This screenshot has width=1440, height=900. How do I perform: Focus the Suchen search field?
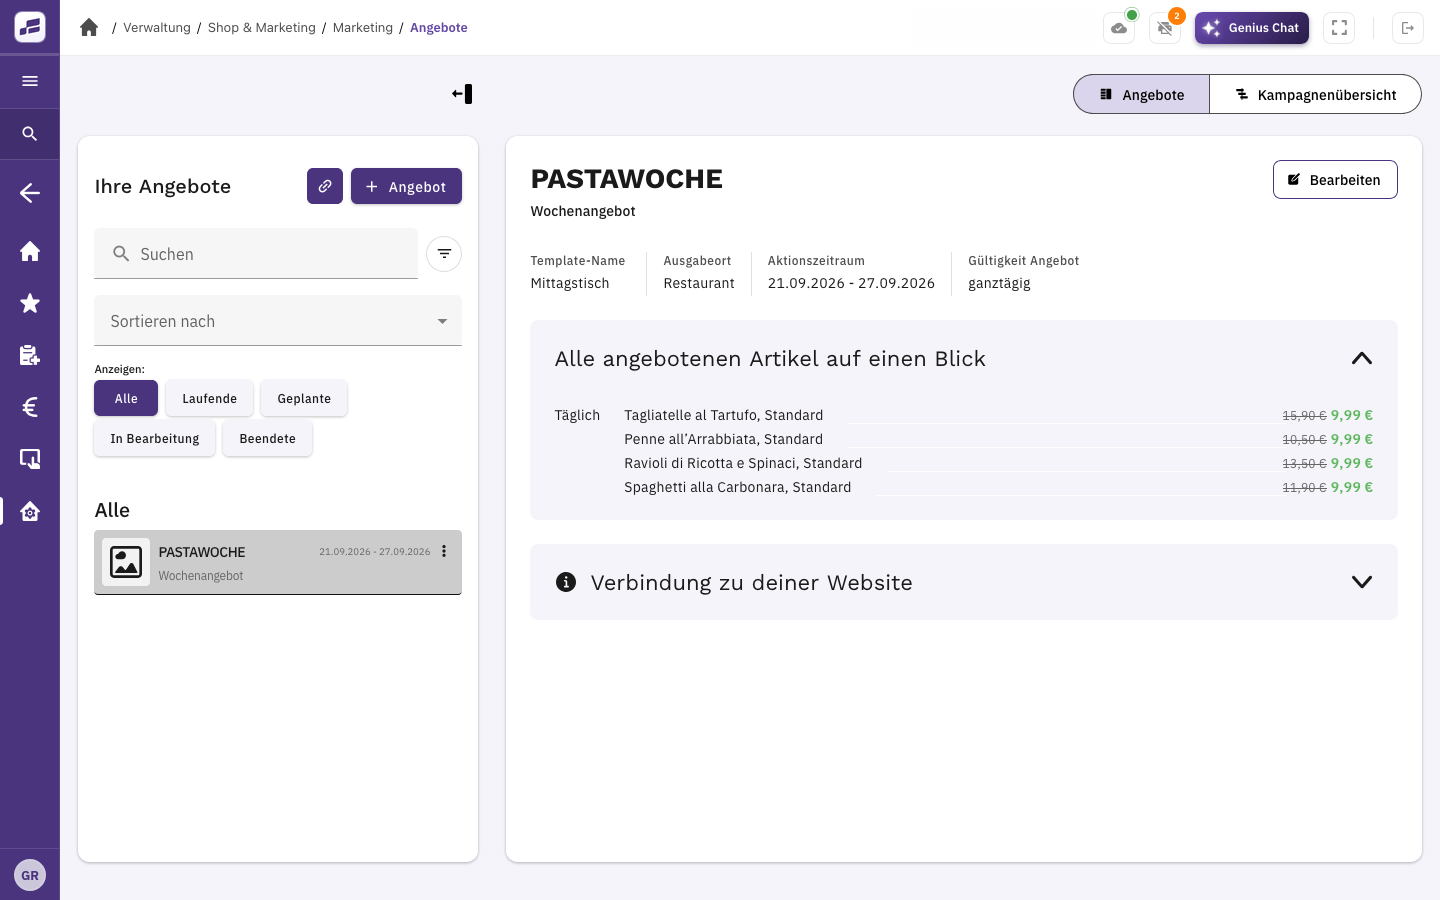coord(256,254)
